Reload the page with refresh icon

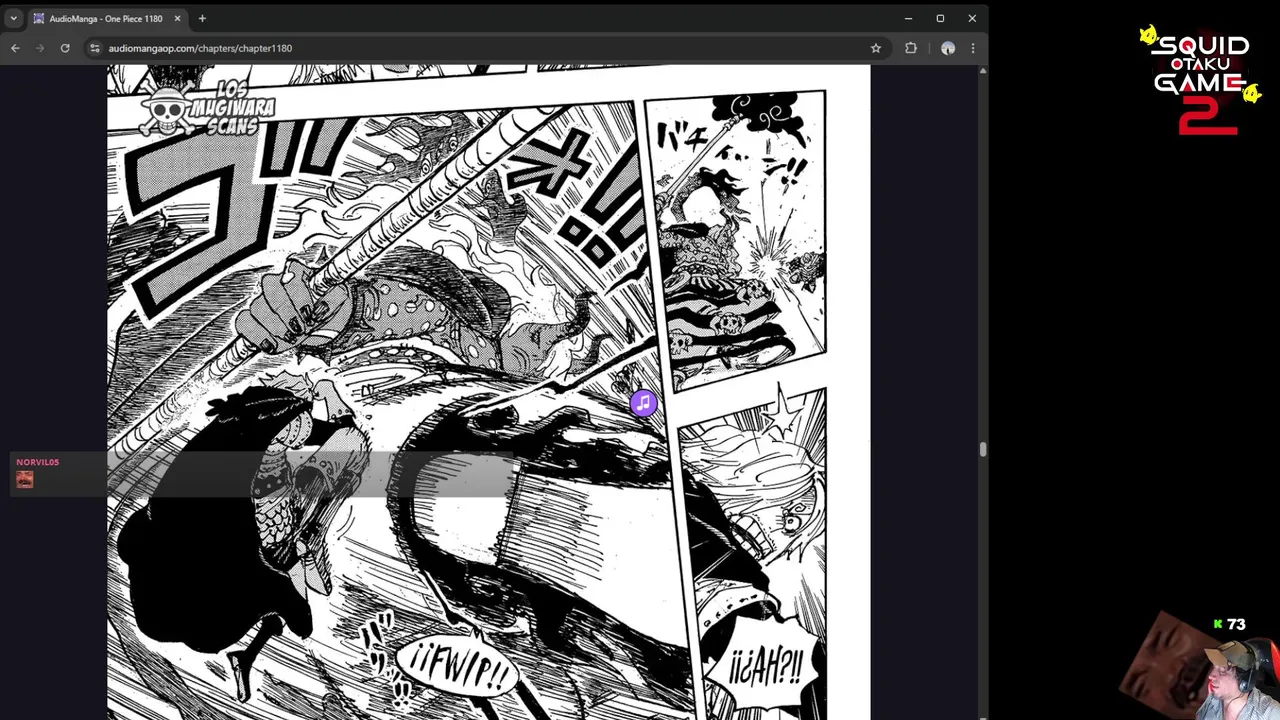coord(65,48)
